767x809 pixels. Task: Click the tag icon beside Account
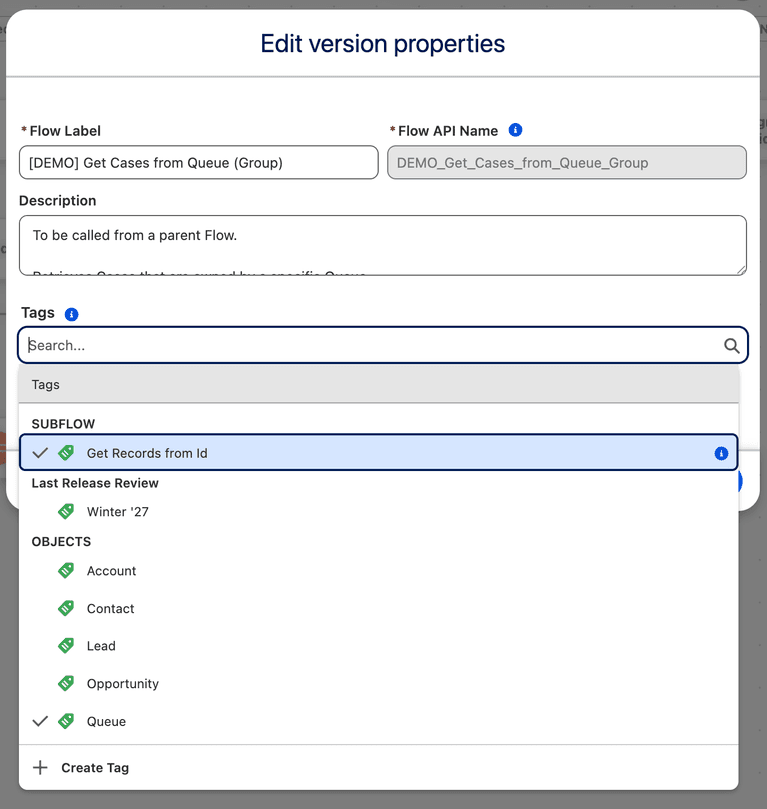[66, 570]
